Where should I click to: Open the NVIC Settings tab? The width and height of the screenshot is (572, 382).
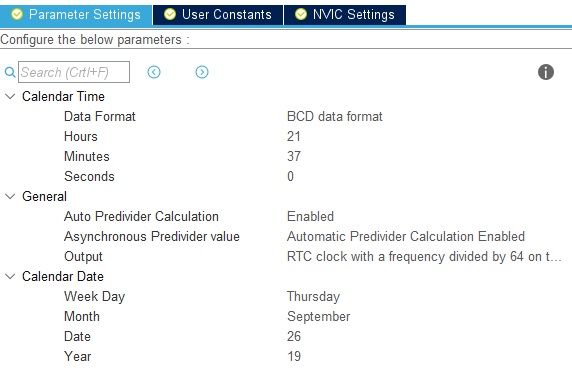tap(345, 15)
